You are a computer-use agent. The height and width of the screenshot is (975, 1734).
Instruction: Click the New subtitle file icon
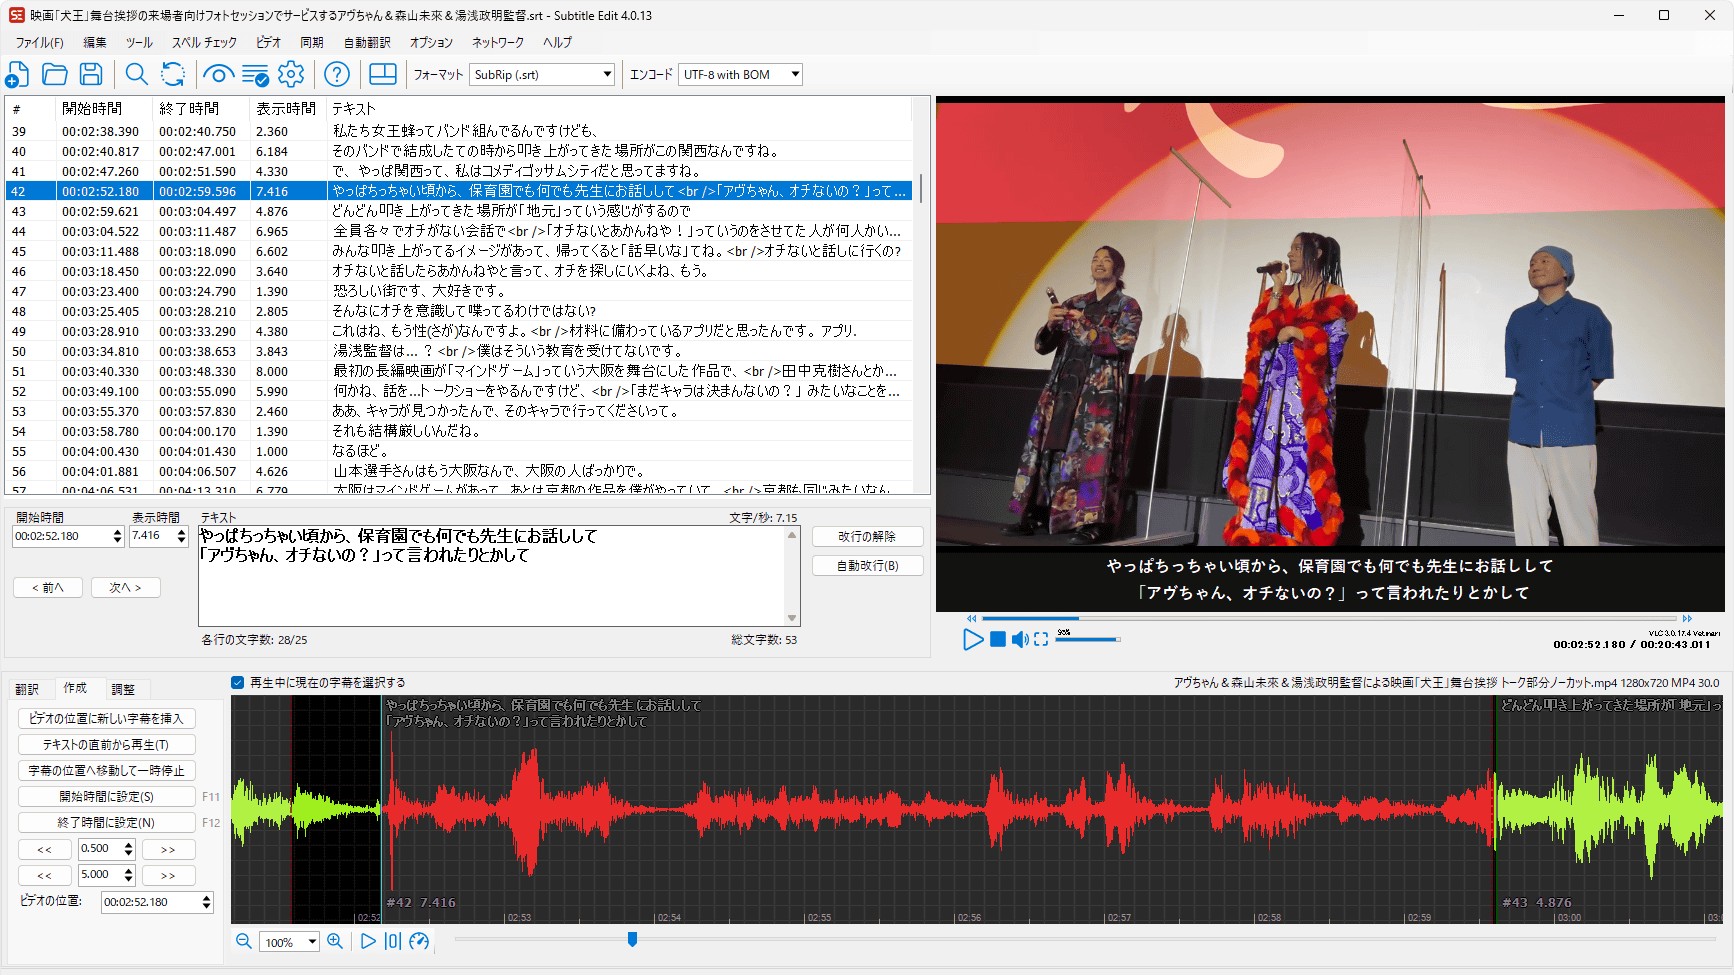(x=18, y=74)
